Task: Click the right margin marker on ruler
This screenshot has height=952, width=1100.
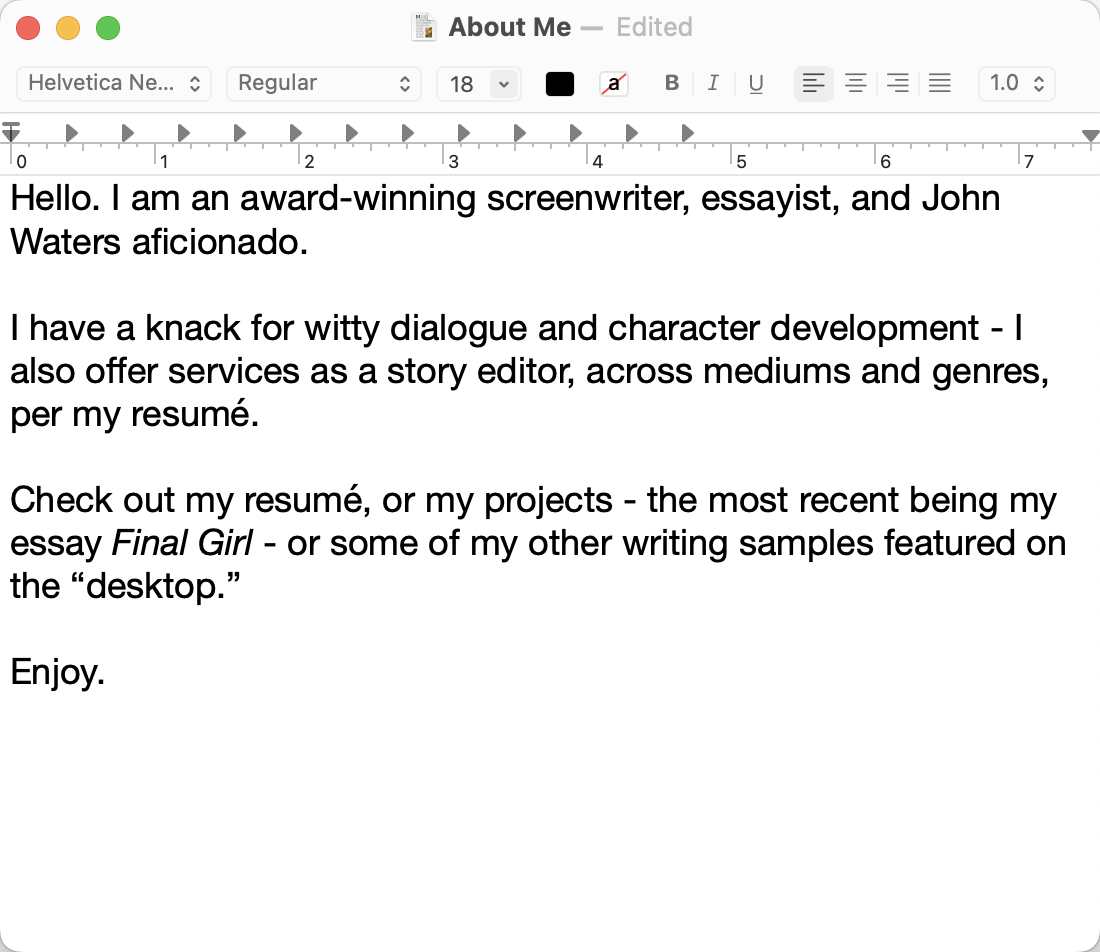Action: [1091, 135]
